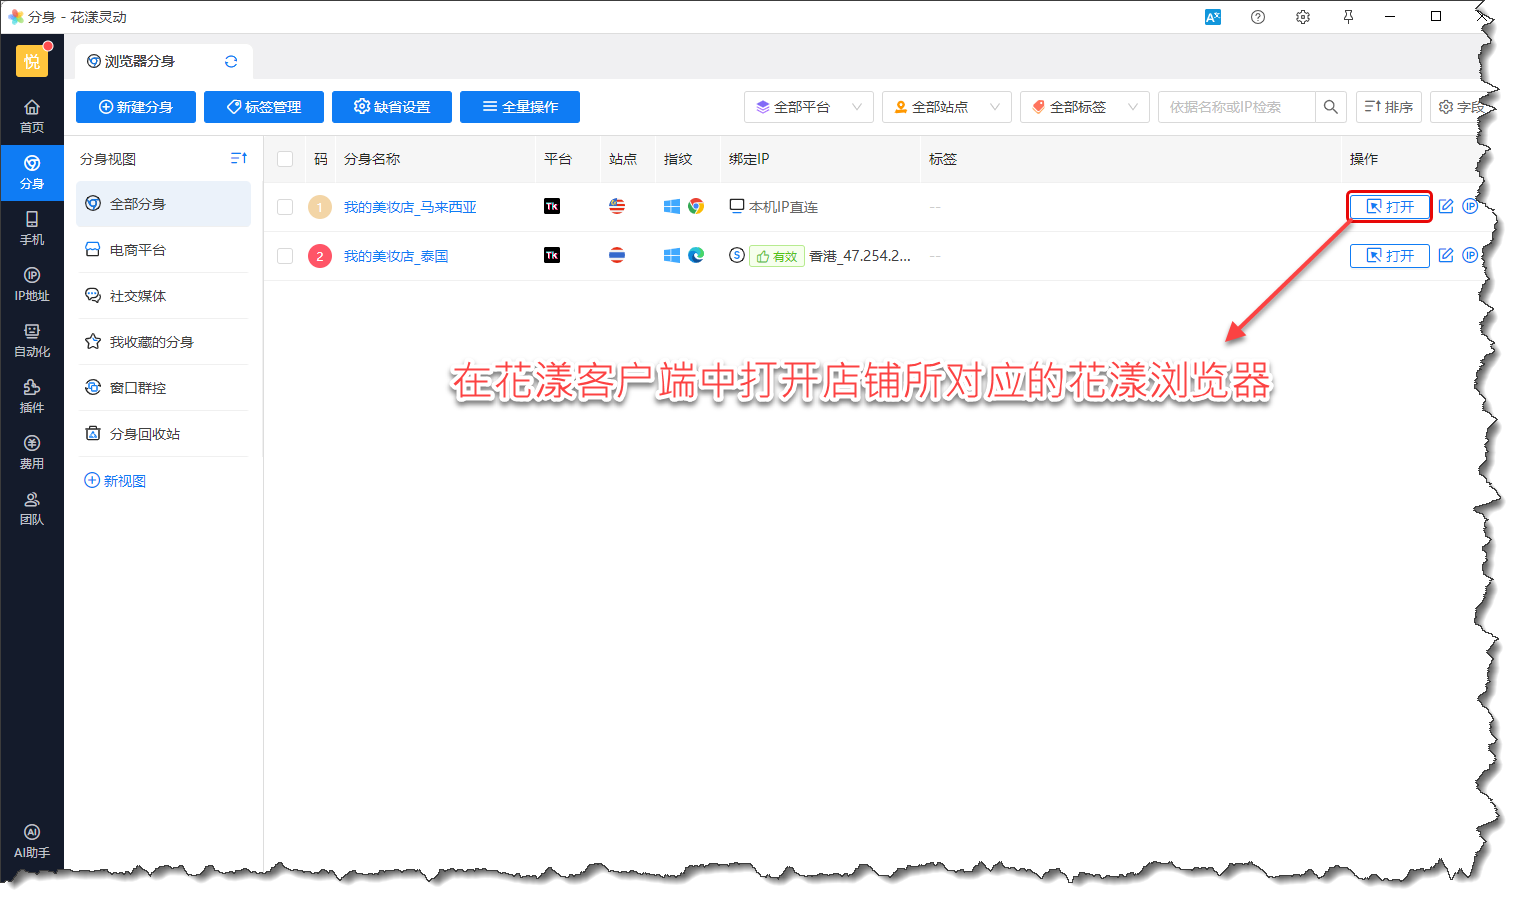Launch the AI助手 assistant
Viewport: 1521px width, 905px height.
(32, 841)
